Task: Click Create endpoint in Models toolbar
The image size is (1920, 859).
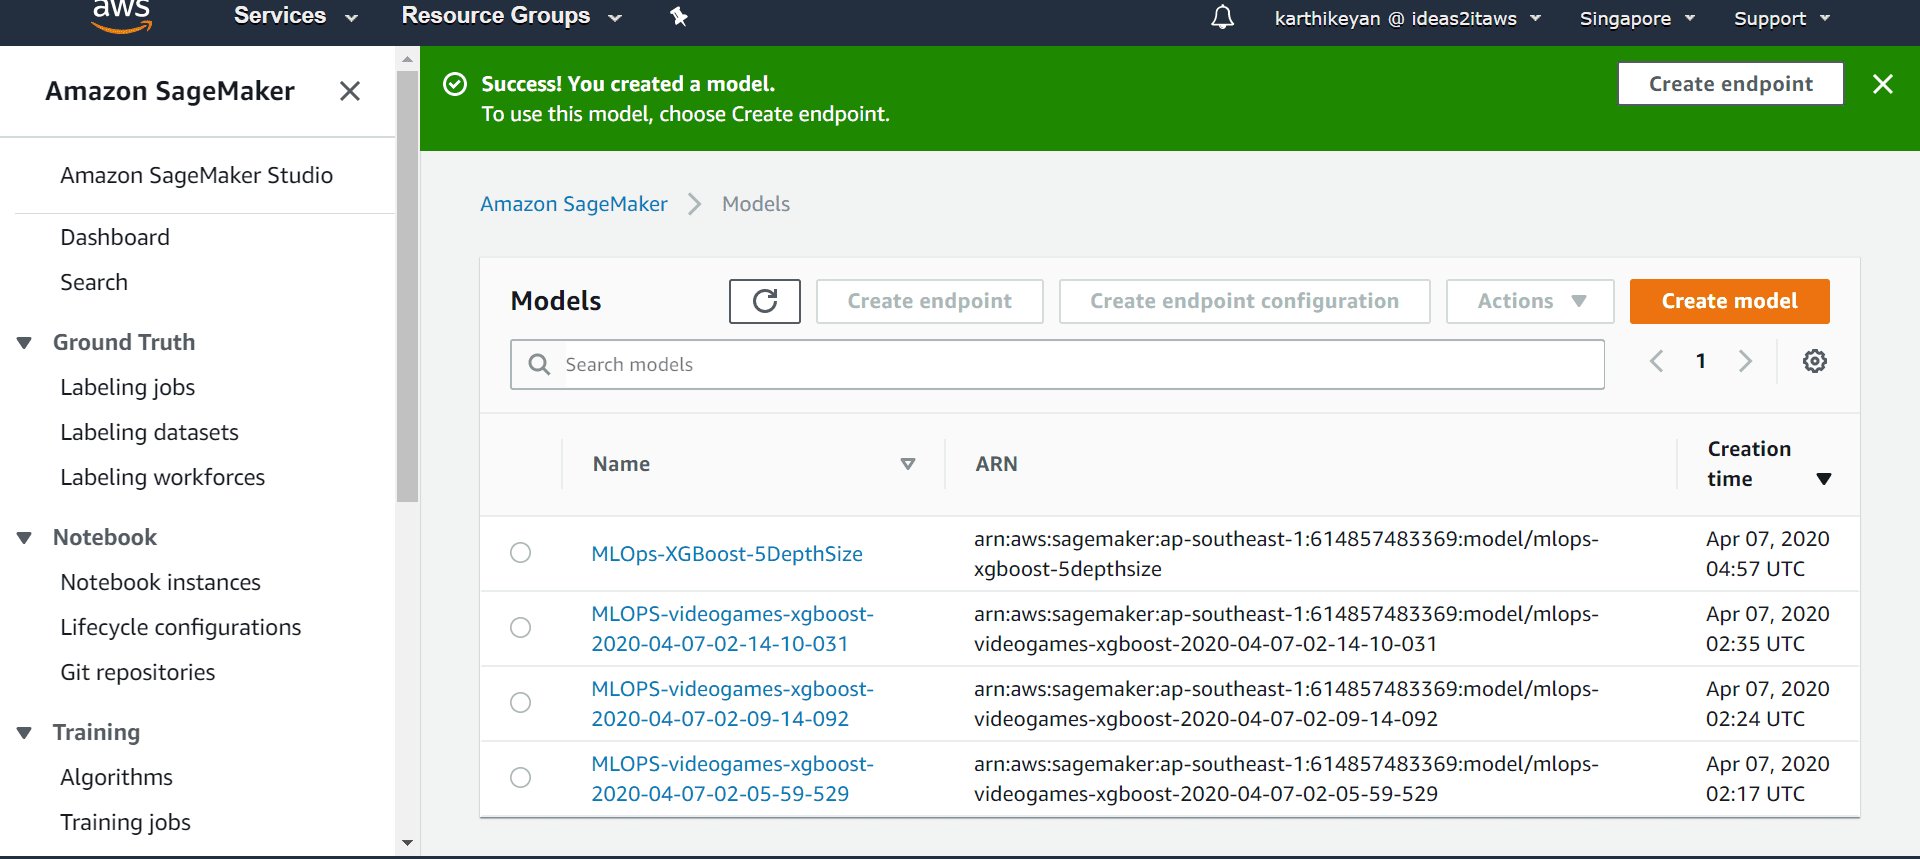Action: [929, 301]
